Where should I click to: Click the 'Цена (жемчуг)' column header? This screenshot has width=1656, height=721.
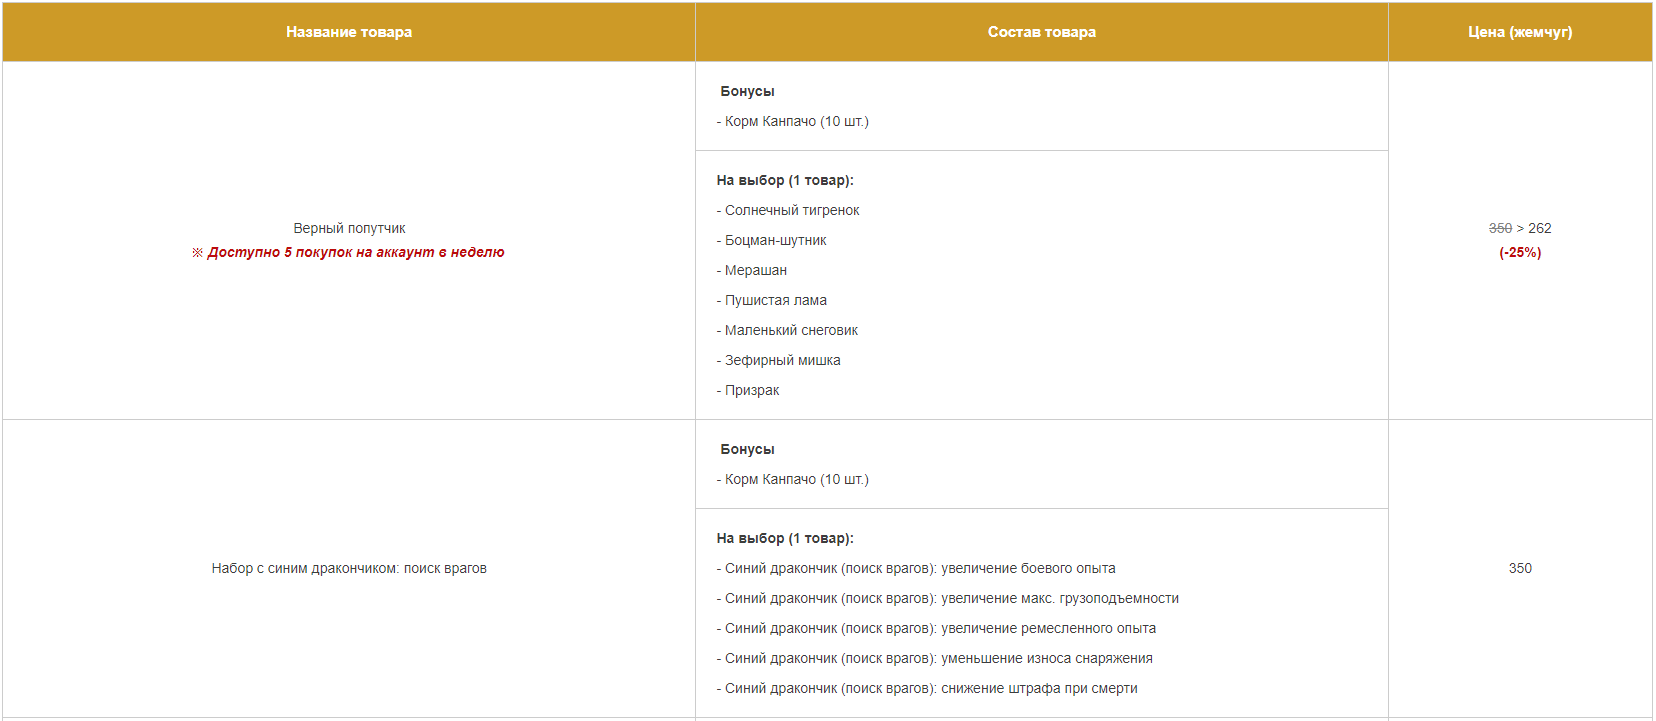click(1520, 32)
